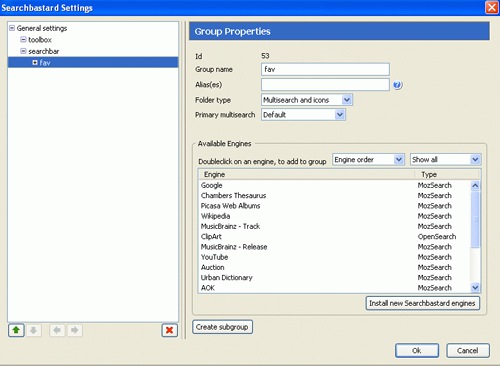Viewport: 500px width, 366px height.
Task: Select MusicBrainz - Release engine row
Action: [334, 247]
